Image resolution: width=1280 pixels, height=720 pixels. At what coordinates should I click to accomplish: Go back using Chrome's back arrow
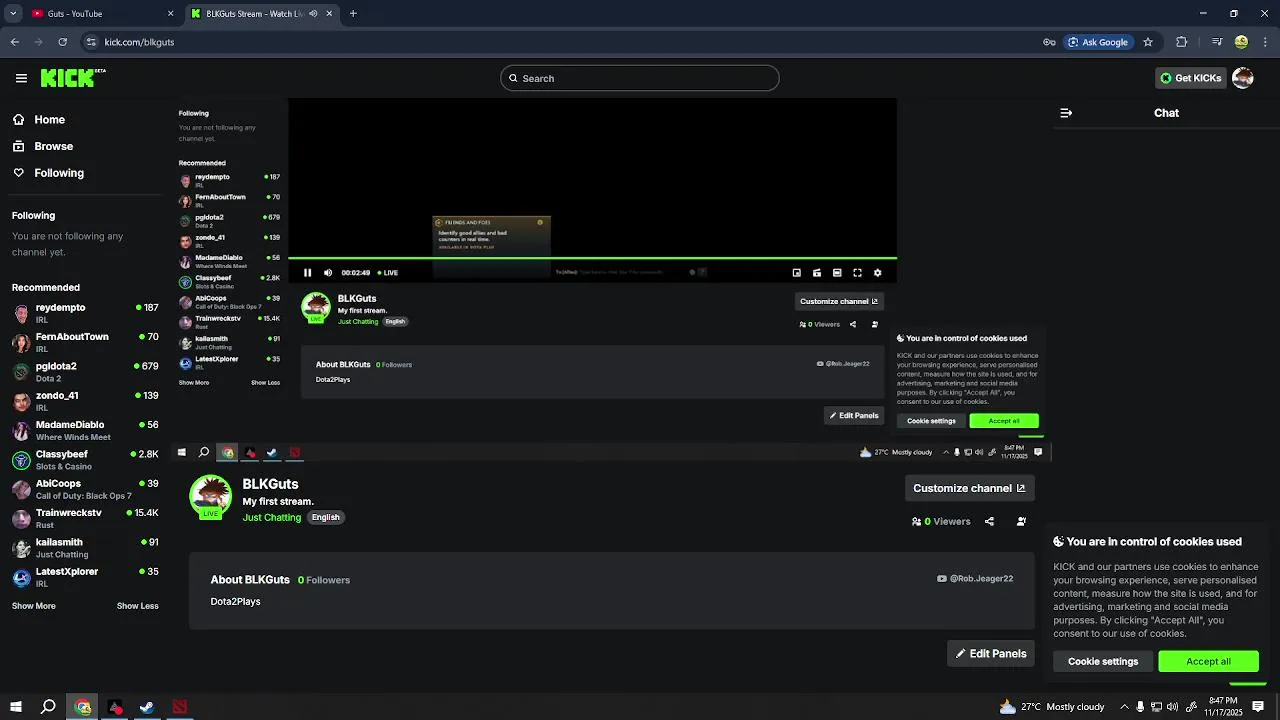click(14, 42)
